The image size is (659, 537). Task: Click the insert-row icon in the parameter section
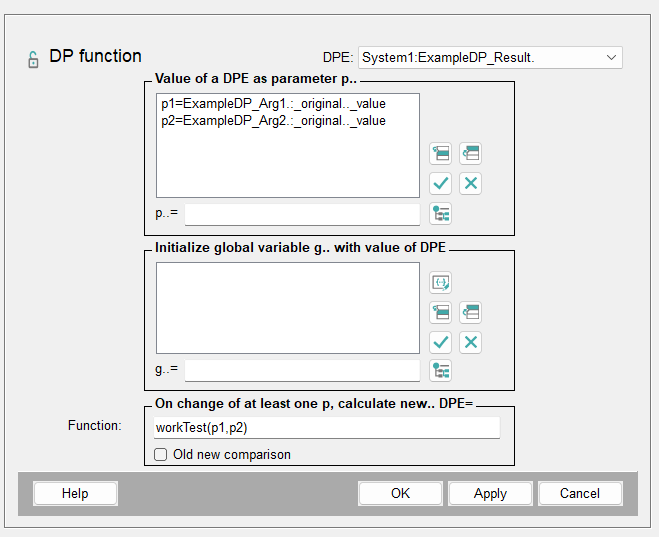click(440, 154)
